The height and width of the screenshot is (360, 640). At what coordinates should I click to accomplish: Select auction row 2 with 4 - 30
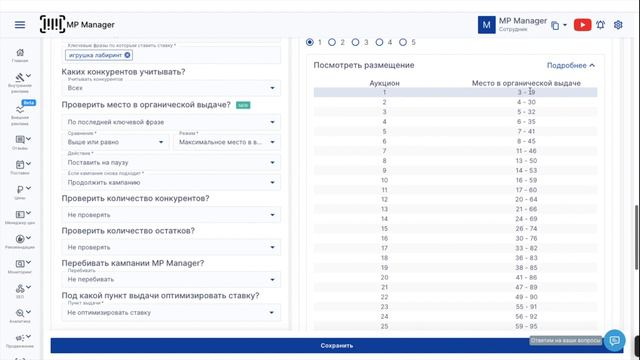(456, 102)
